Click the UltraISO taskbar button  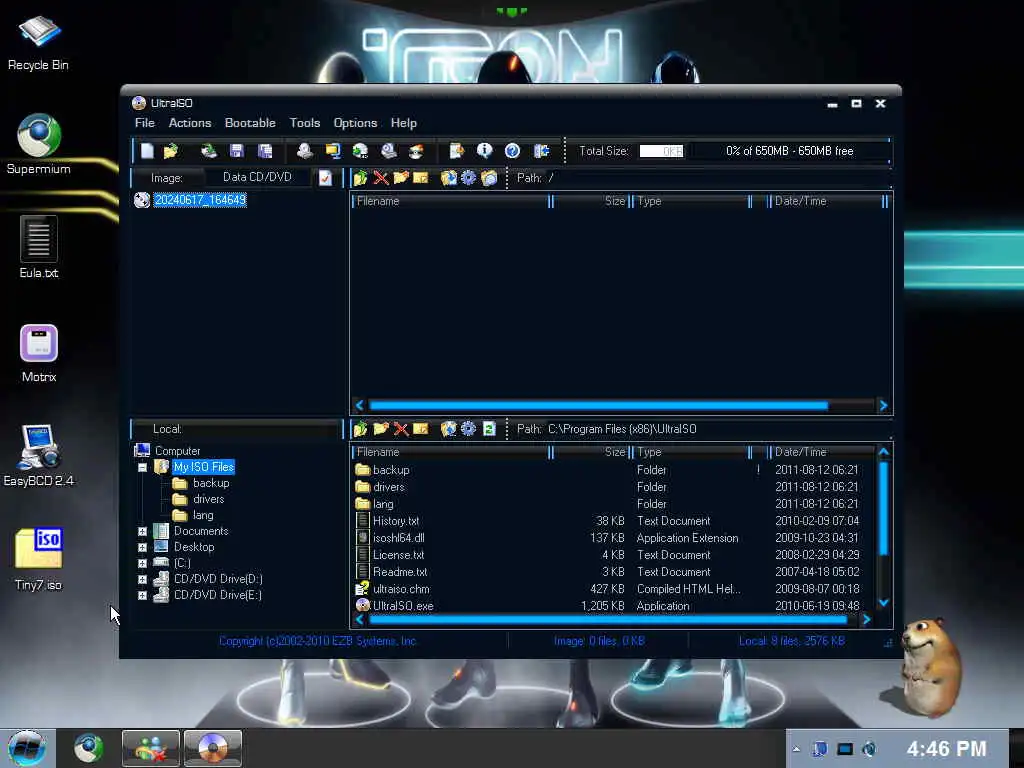tap(213, 748)
